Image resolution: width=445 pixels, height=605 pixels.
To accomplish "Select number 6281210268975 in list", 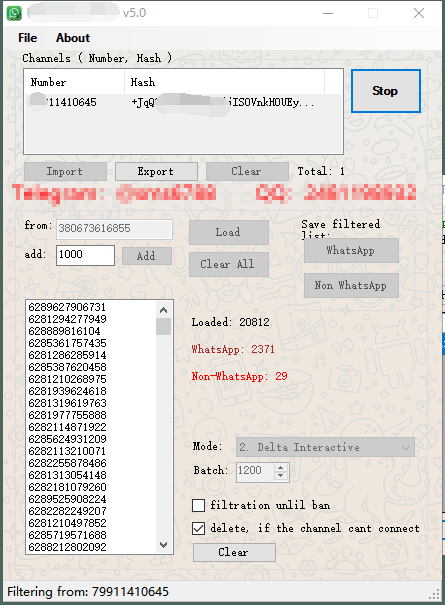I will 67,379.
